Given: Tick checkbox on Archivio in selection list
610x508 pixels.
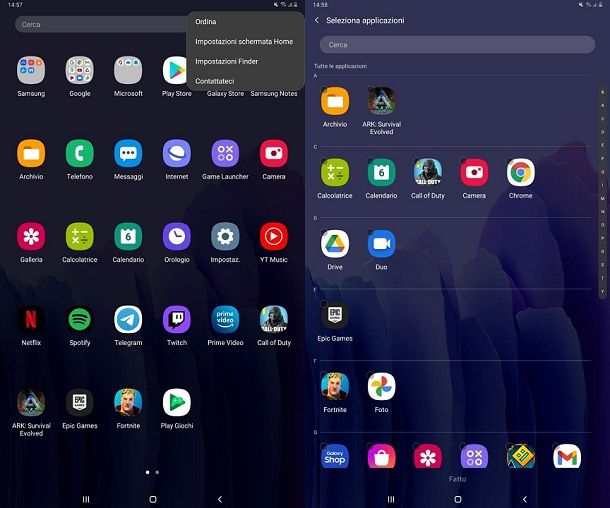Looking at the screenshot, I should click(x=324, y=89).
